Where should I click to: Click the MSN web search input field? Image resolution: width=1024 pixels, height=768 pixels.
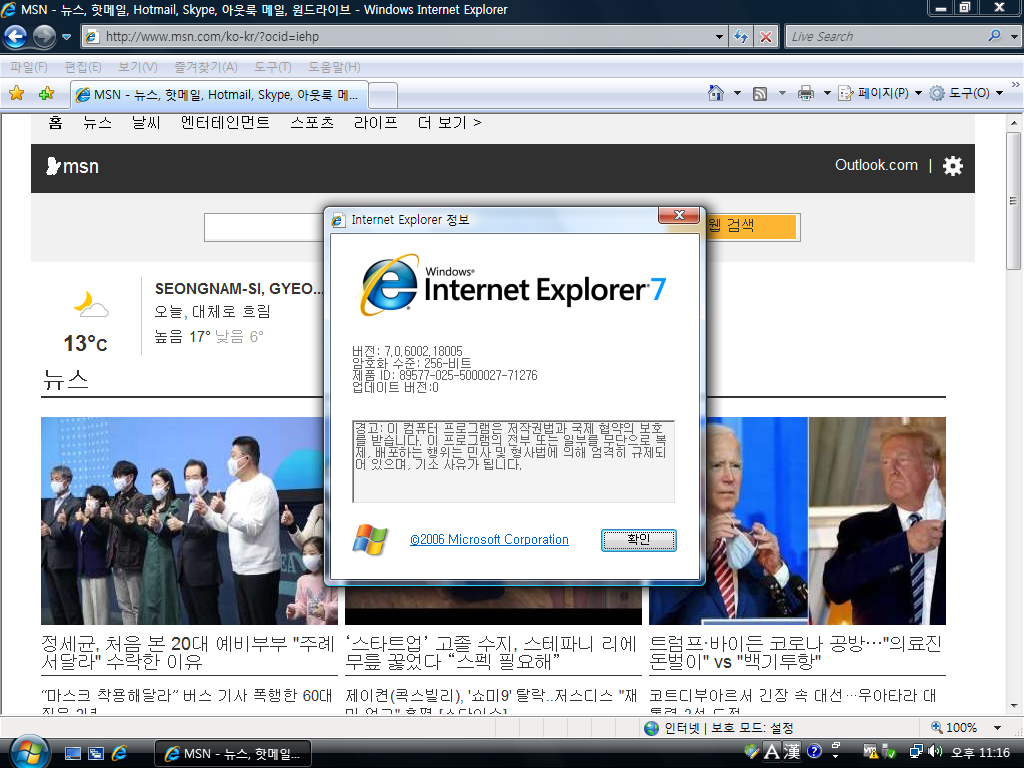point(264,227)
